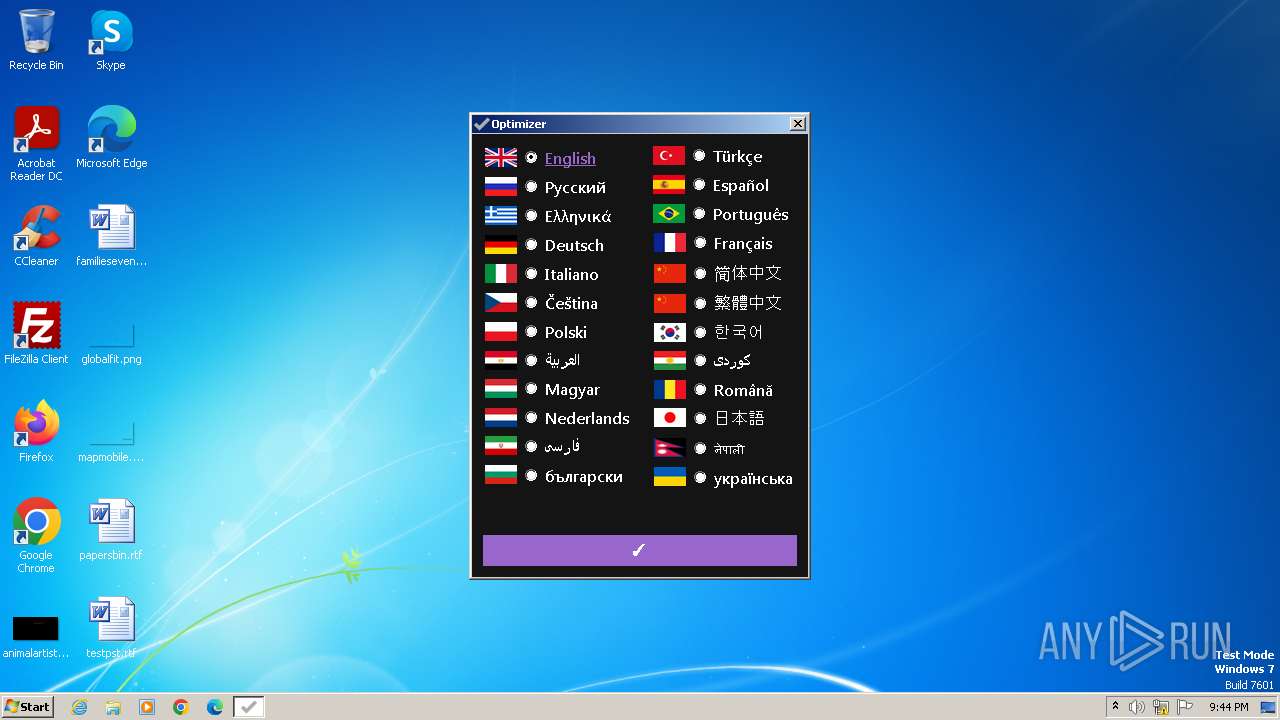Select Deutsch radio button

point(531,245)
